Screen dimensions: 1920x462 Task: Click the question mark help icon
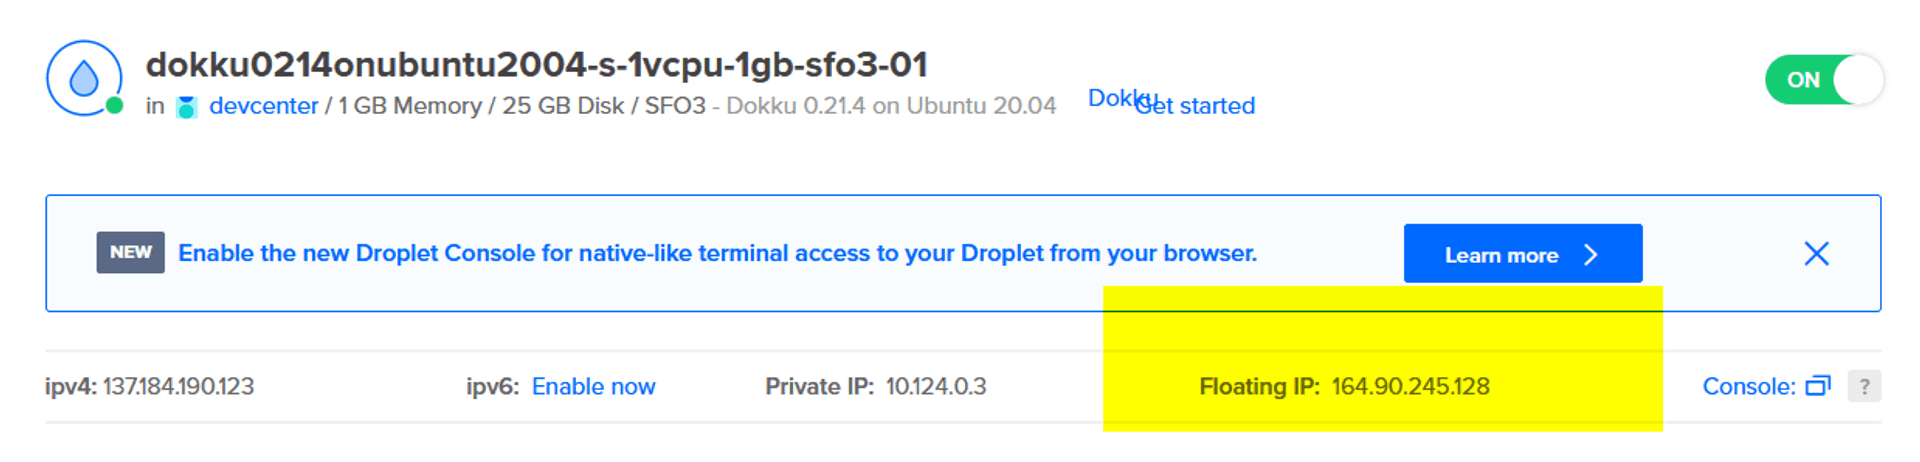1864,386
